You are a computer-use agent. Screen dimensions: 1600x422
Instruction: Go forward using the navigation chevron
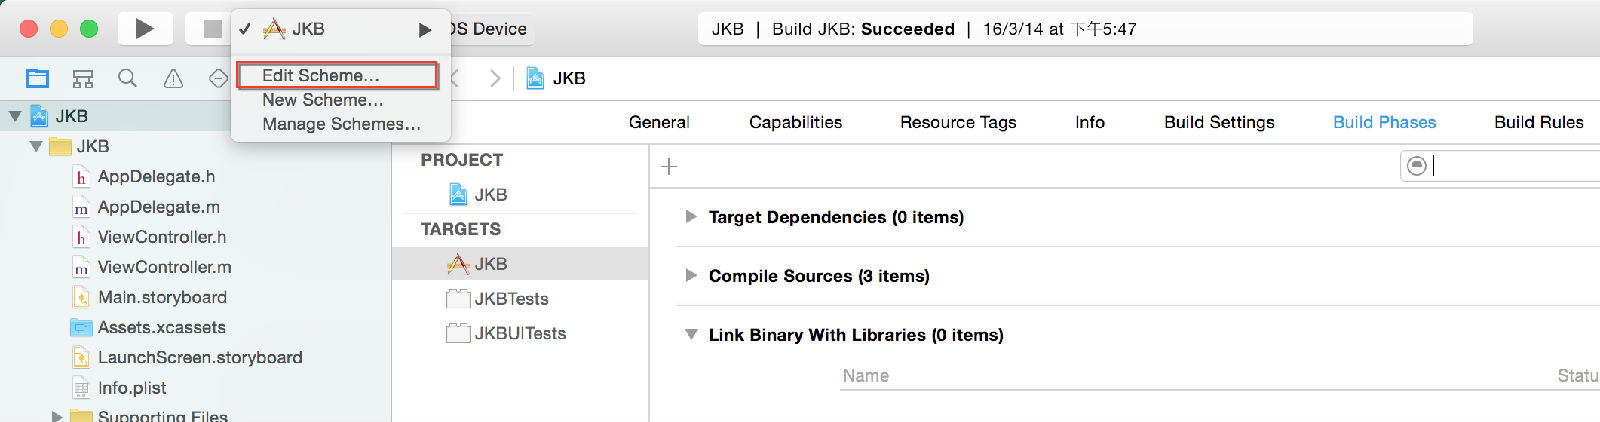pos(495,78)
